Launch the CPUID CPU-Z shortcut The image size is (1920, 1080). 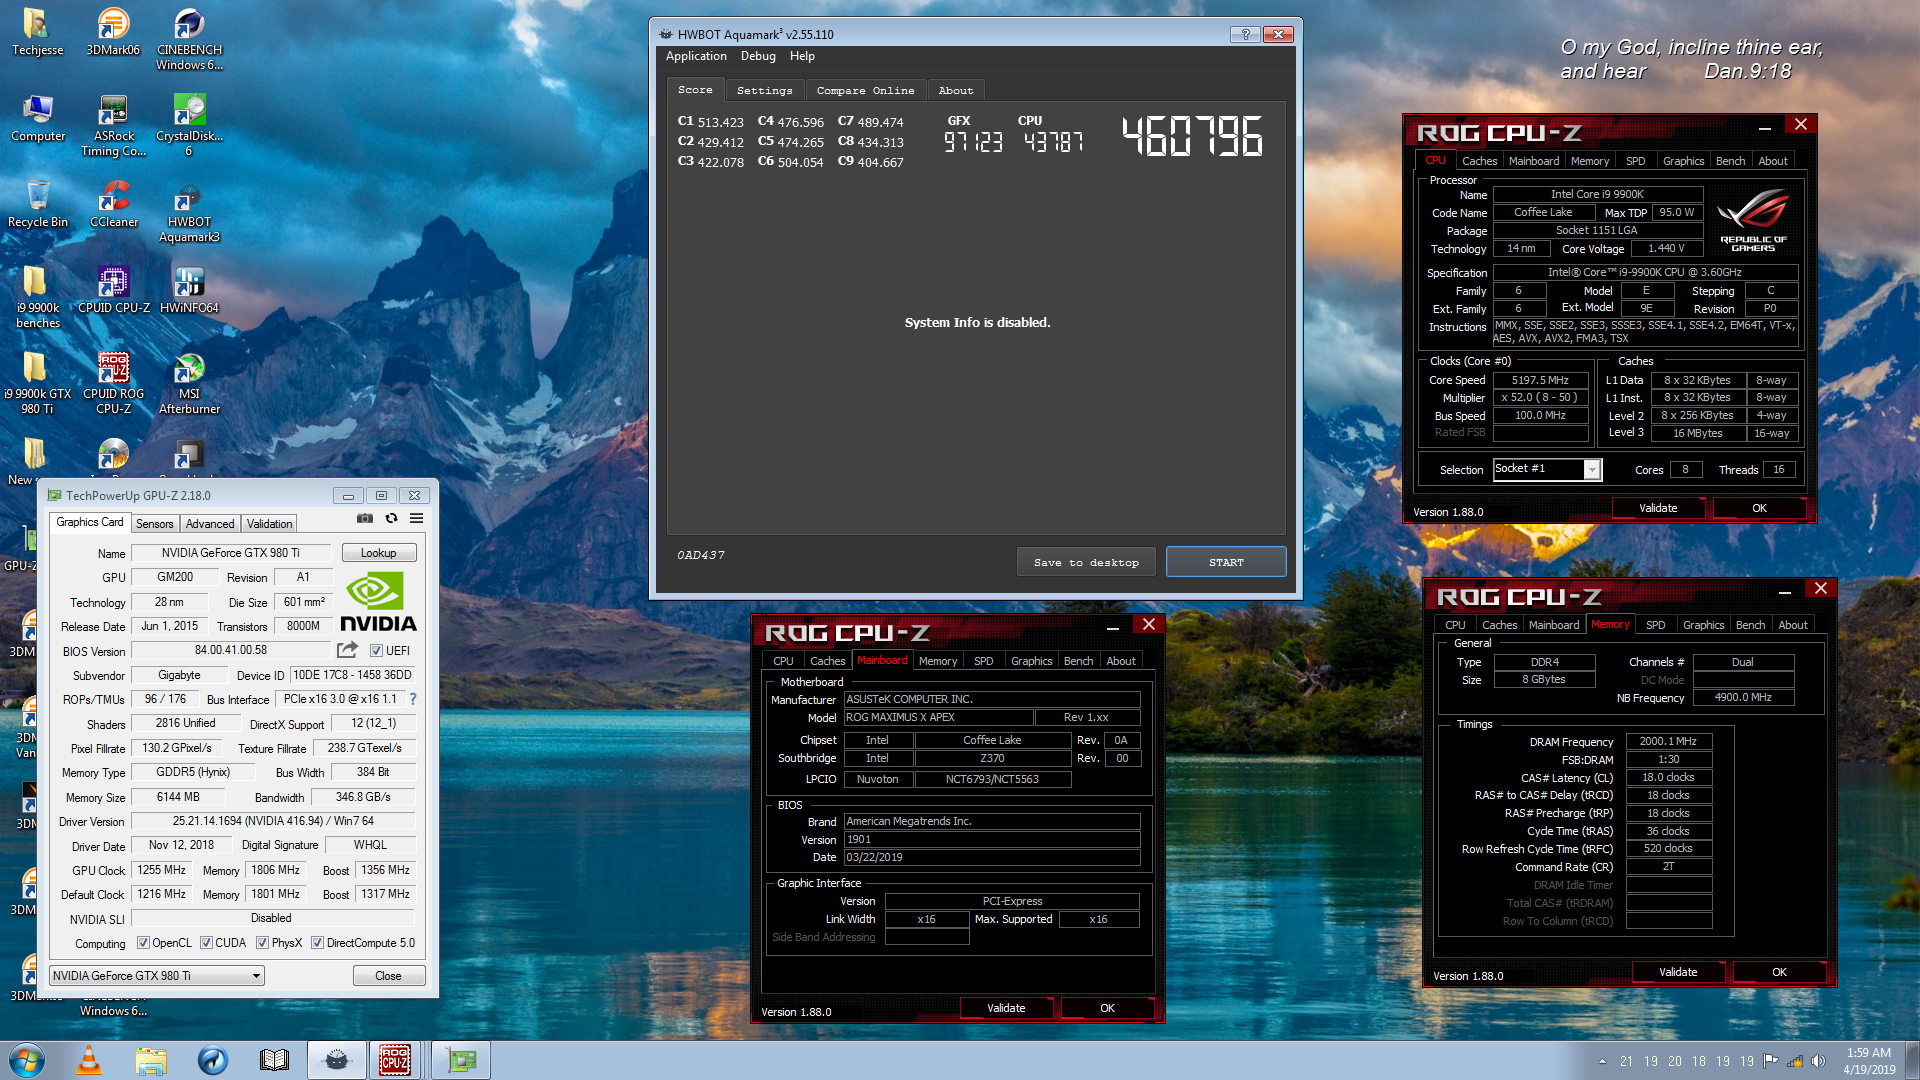click(113, 290)
